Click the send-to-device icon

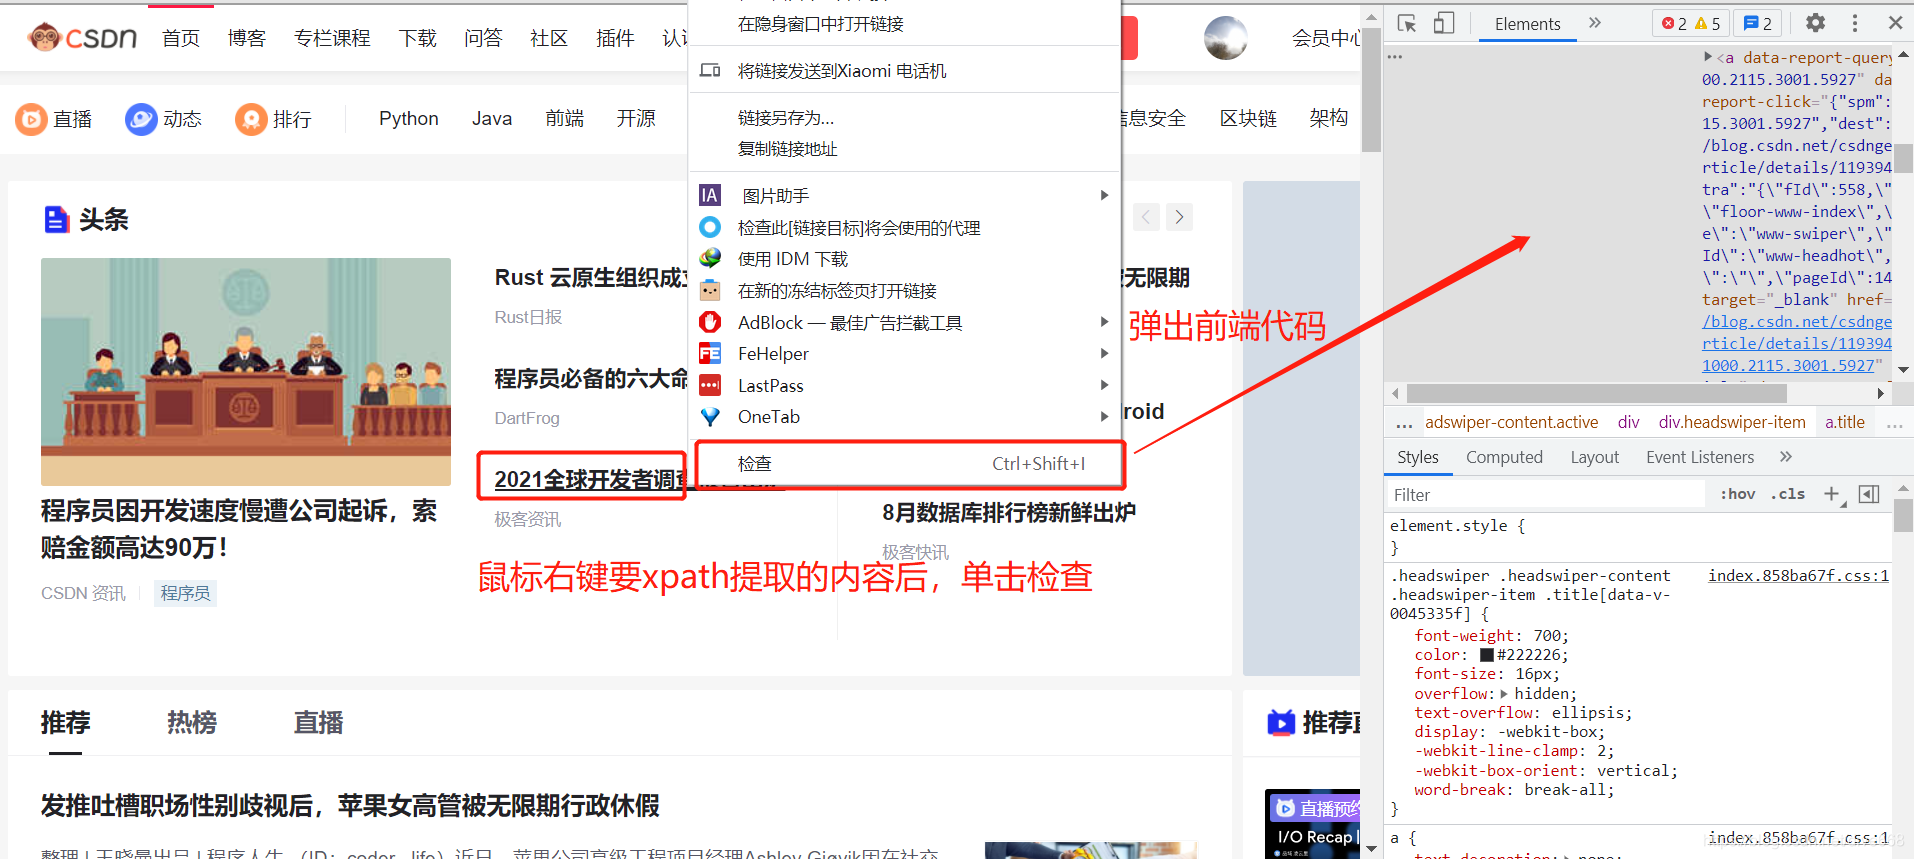click(x=710, y=70)
